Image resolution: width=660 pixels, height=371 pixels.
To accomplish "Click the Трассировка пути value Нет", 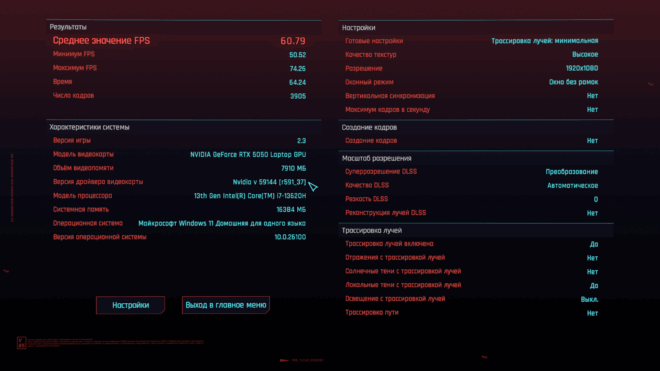I will [592, 313].
